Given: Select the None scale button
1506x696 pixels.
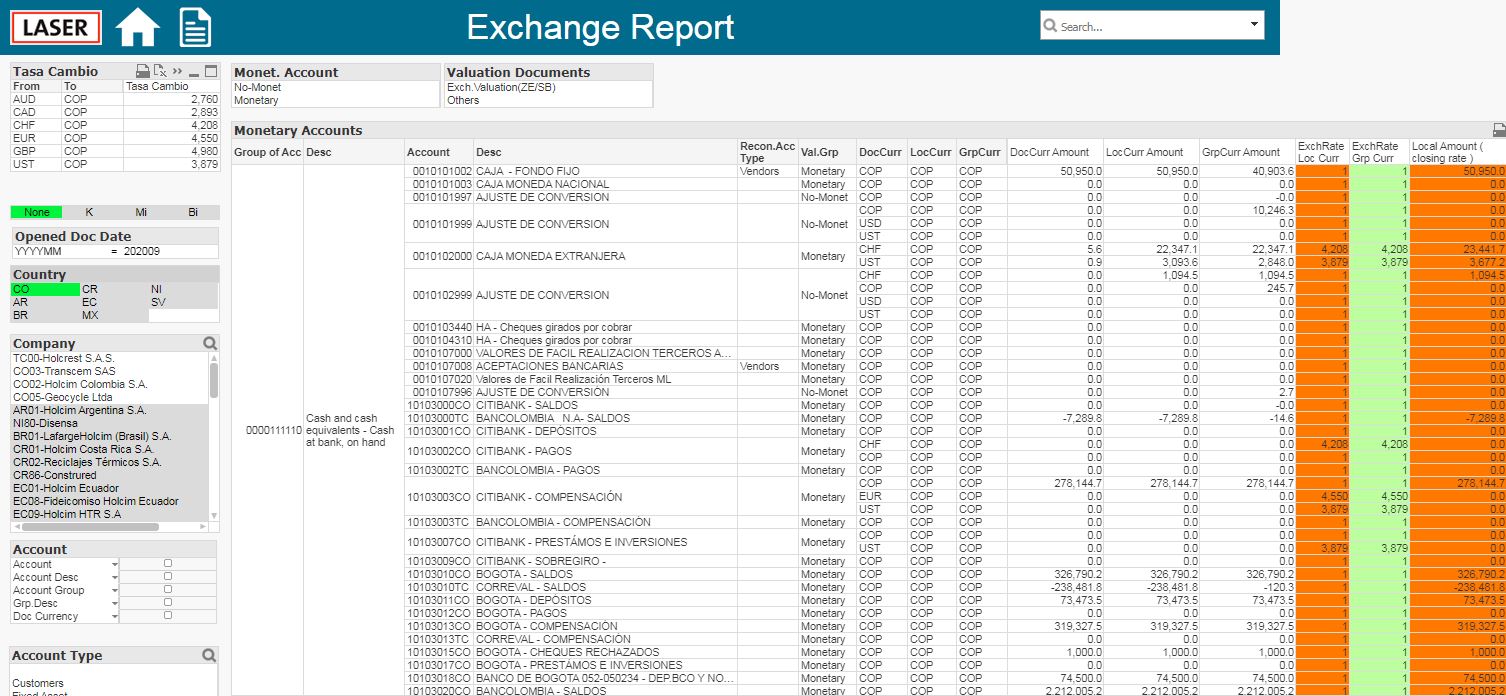Looking at the screenshot, I should [37, 212].
